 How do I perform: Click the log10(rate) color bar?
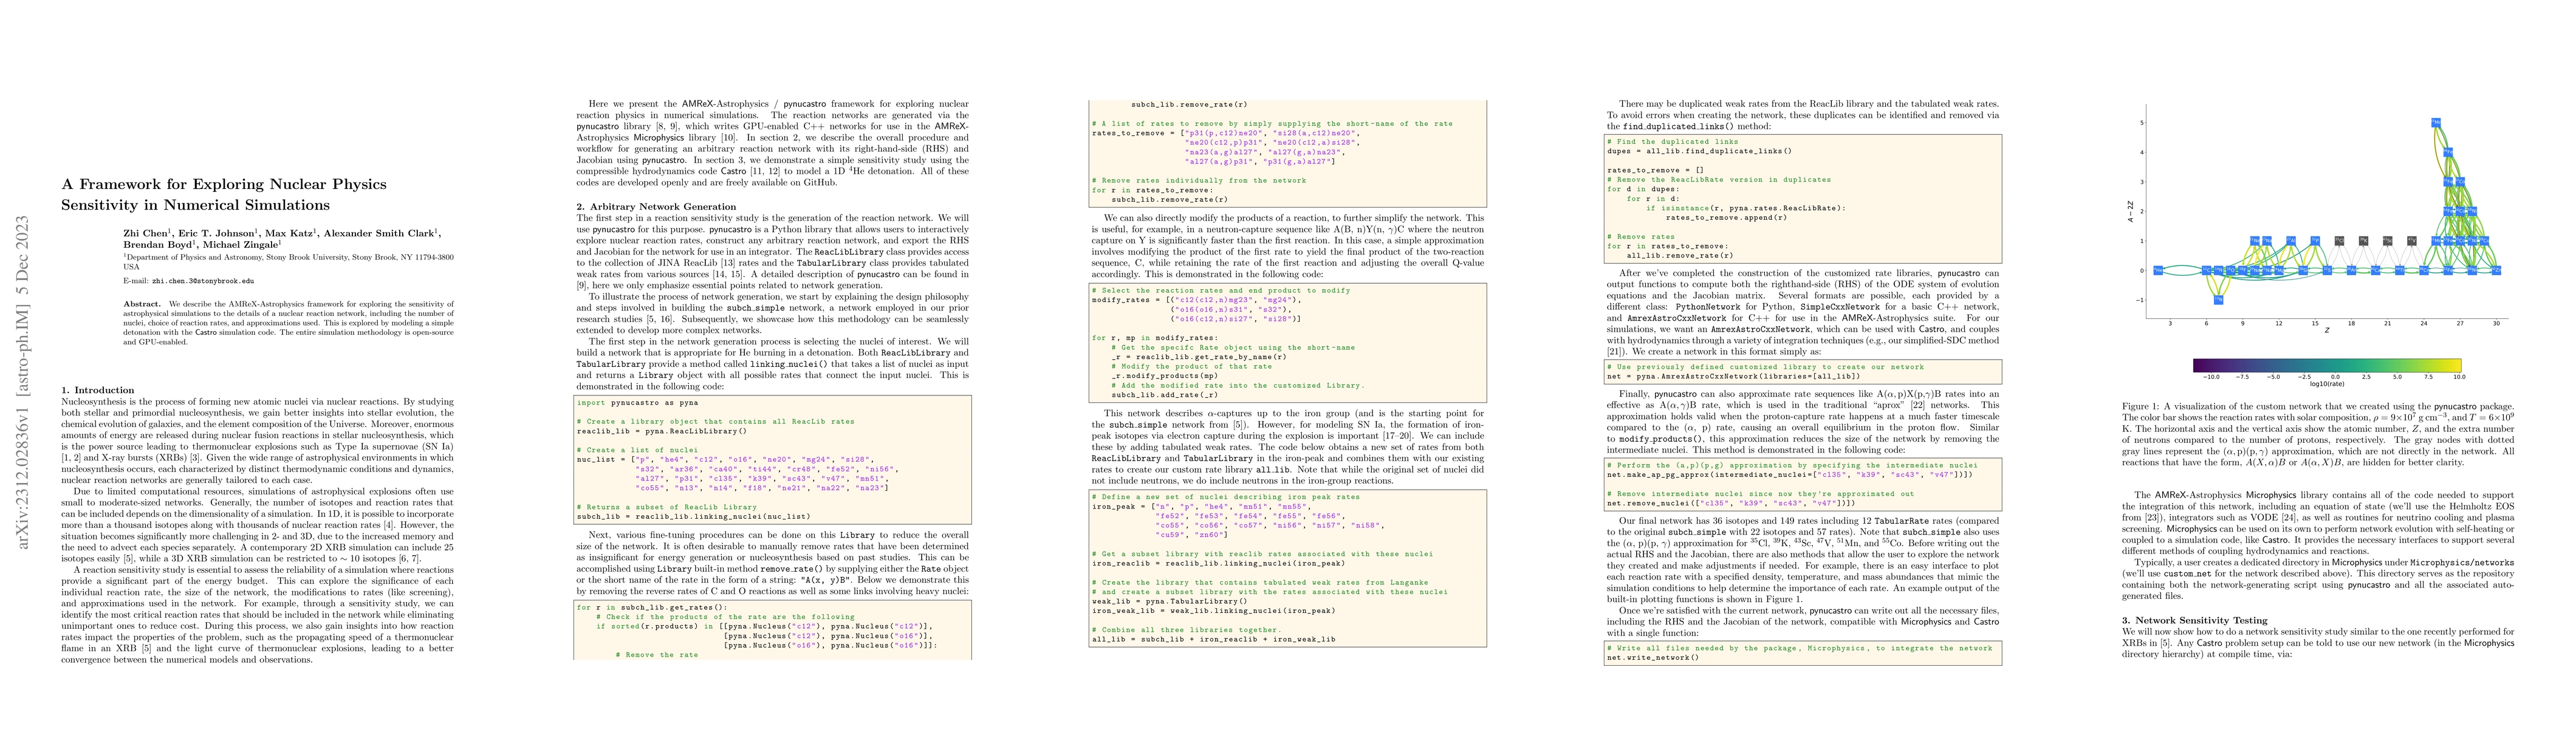pos(2327,365)
